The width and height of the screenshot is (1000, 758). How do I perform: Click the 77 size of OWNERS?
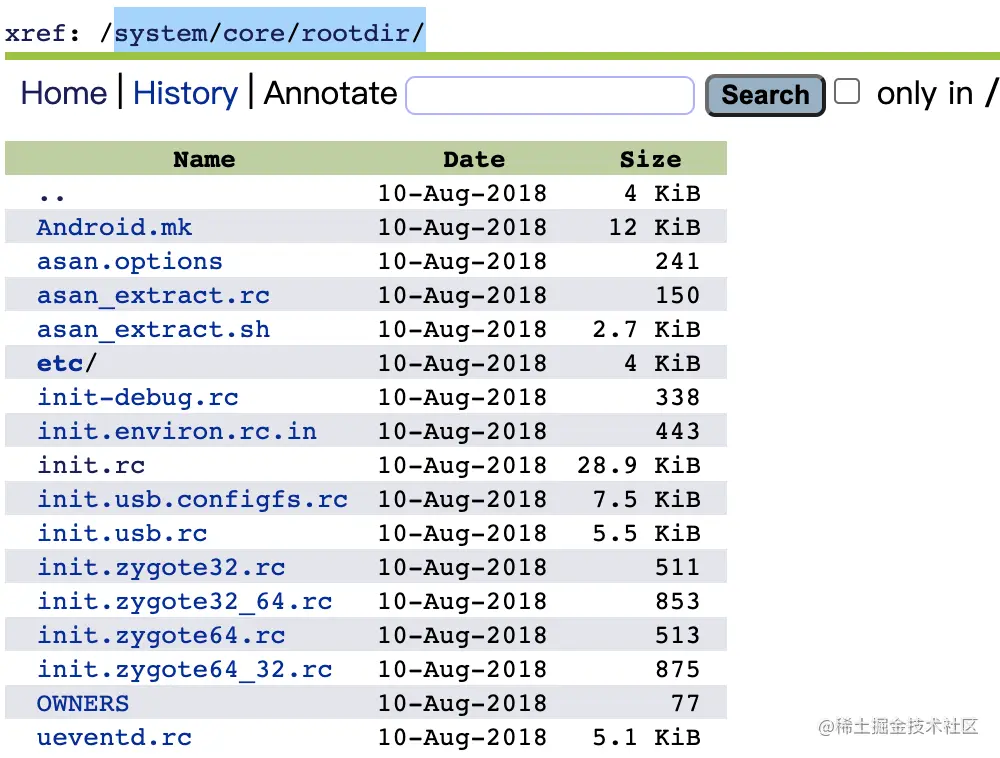(686, 704)
